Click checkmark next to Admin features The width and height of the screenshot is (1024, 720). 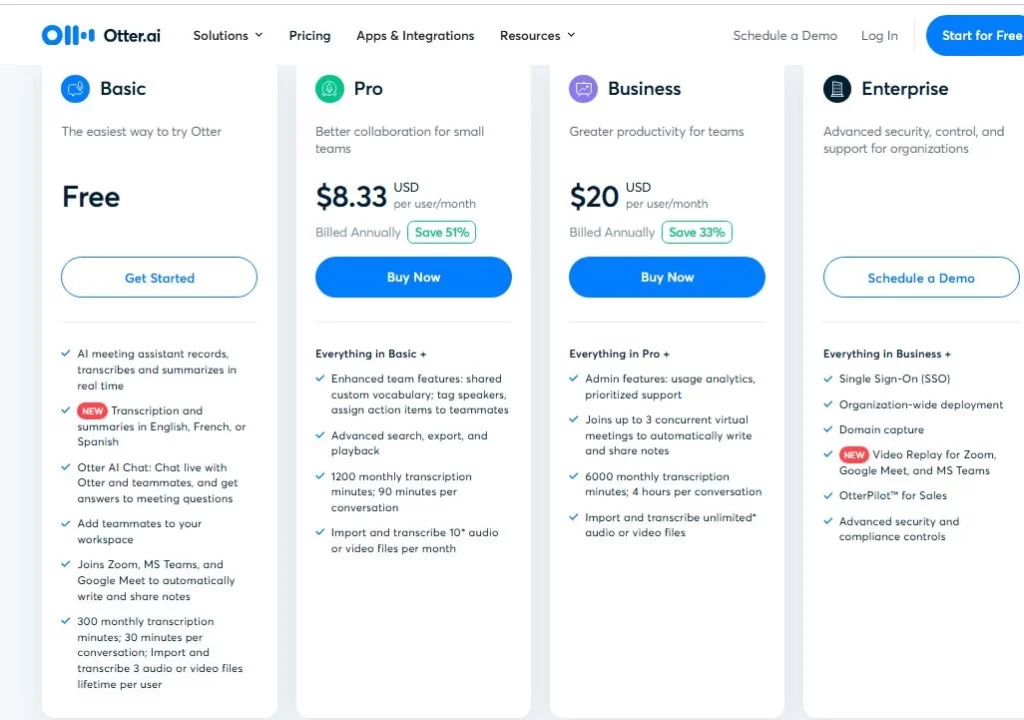coord(574,379)
